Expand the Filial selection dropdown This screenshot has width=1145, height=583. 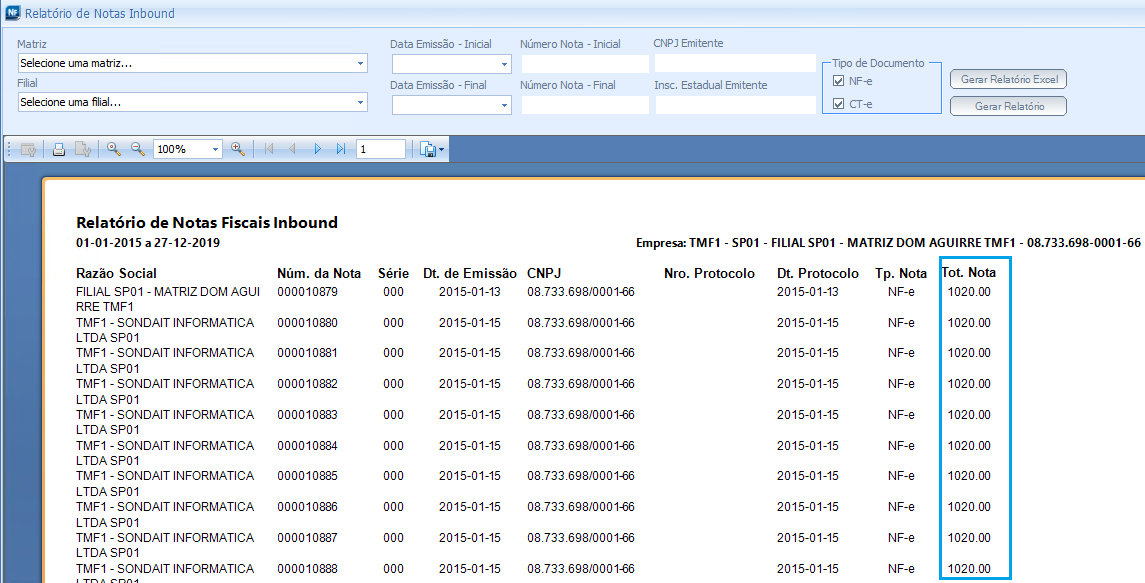[x=360, y=103]
